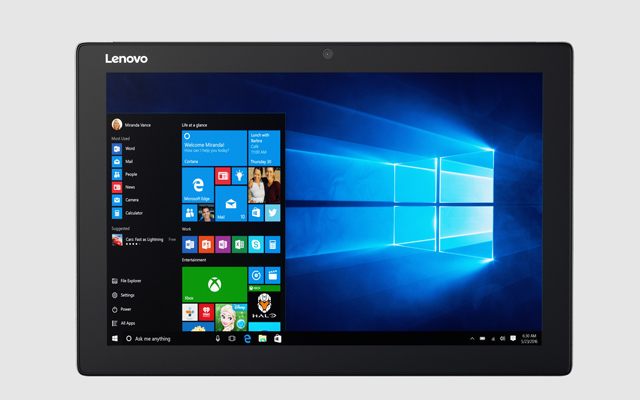
Task: Click the Cortana microphone icon in taskbar
Action: click(218, 339)
